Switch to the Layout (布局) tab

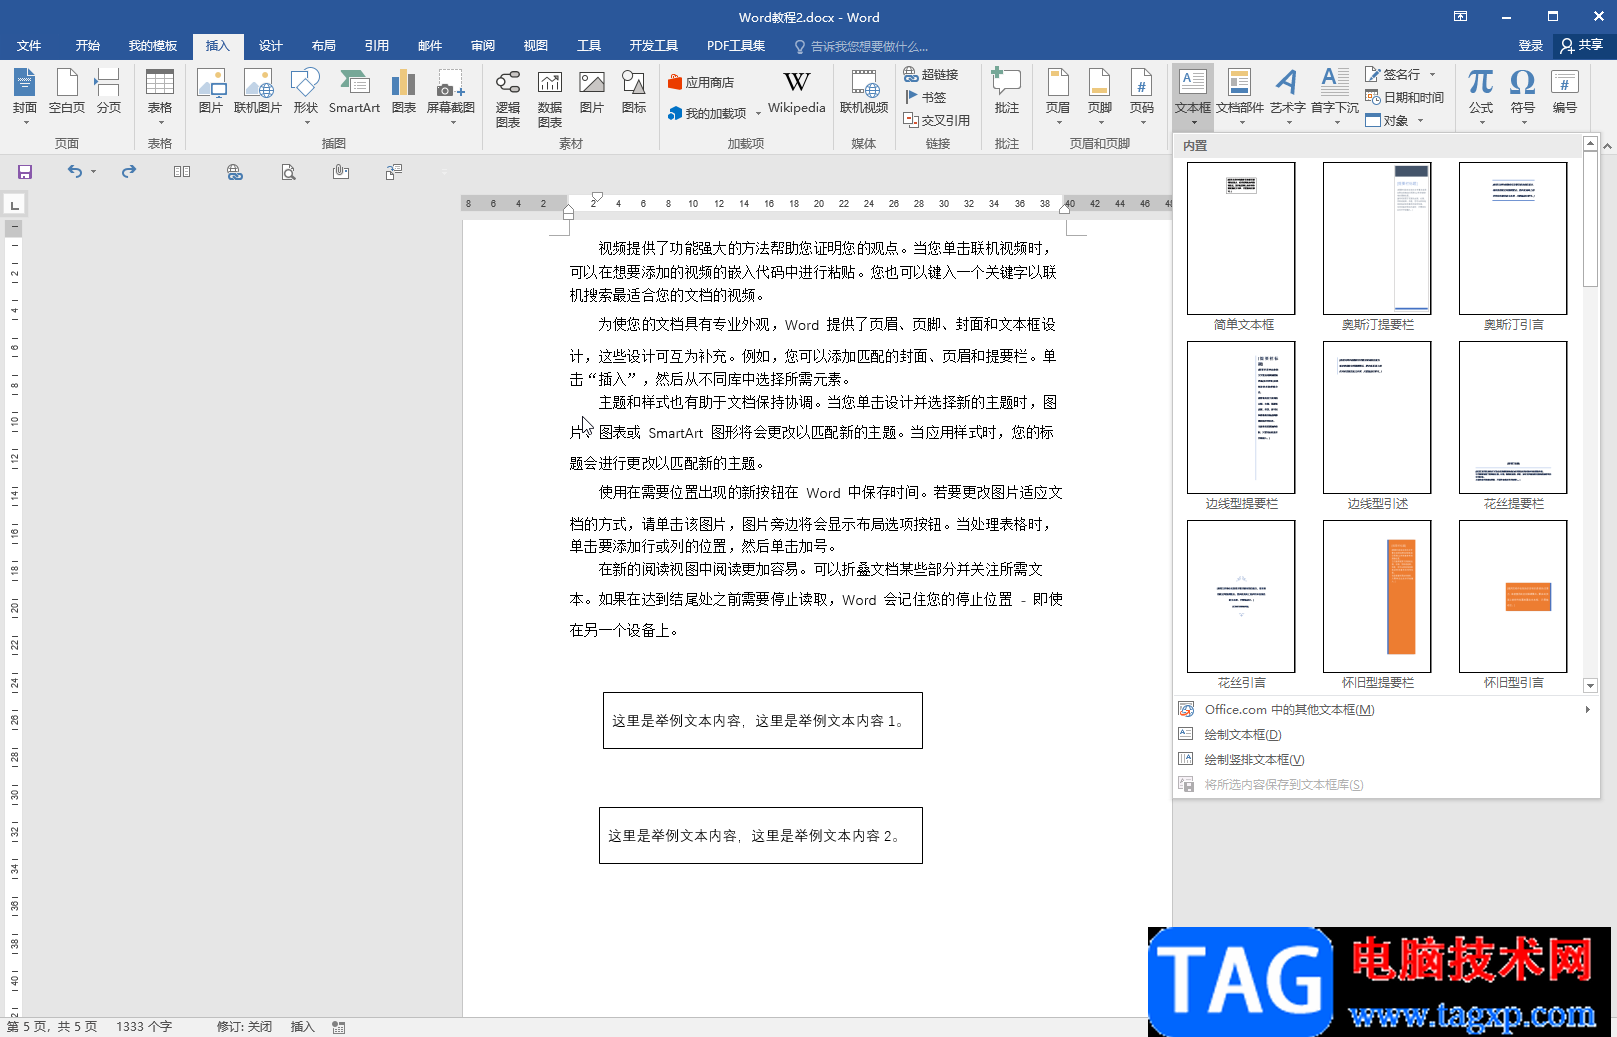point(324,46)
